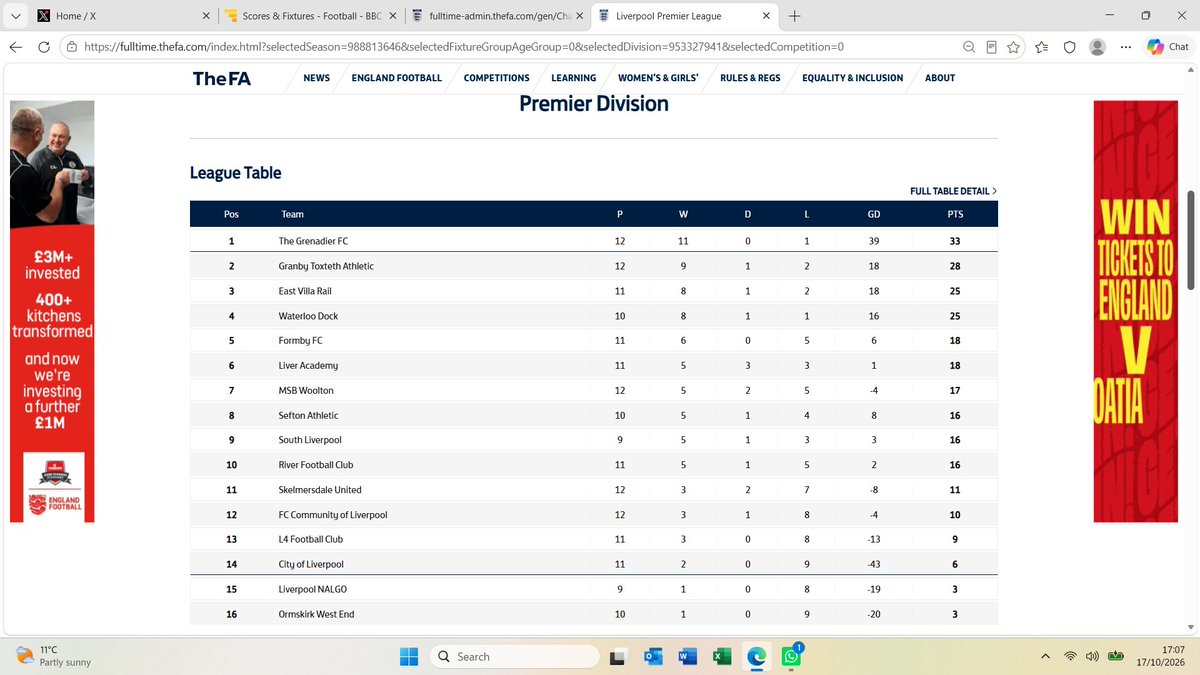Click 'Waterloo Dock' team name

click(x=309, y=316)
